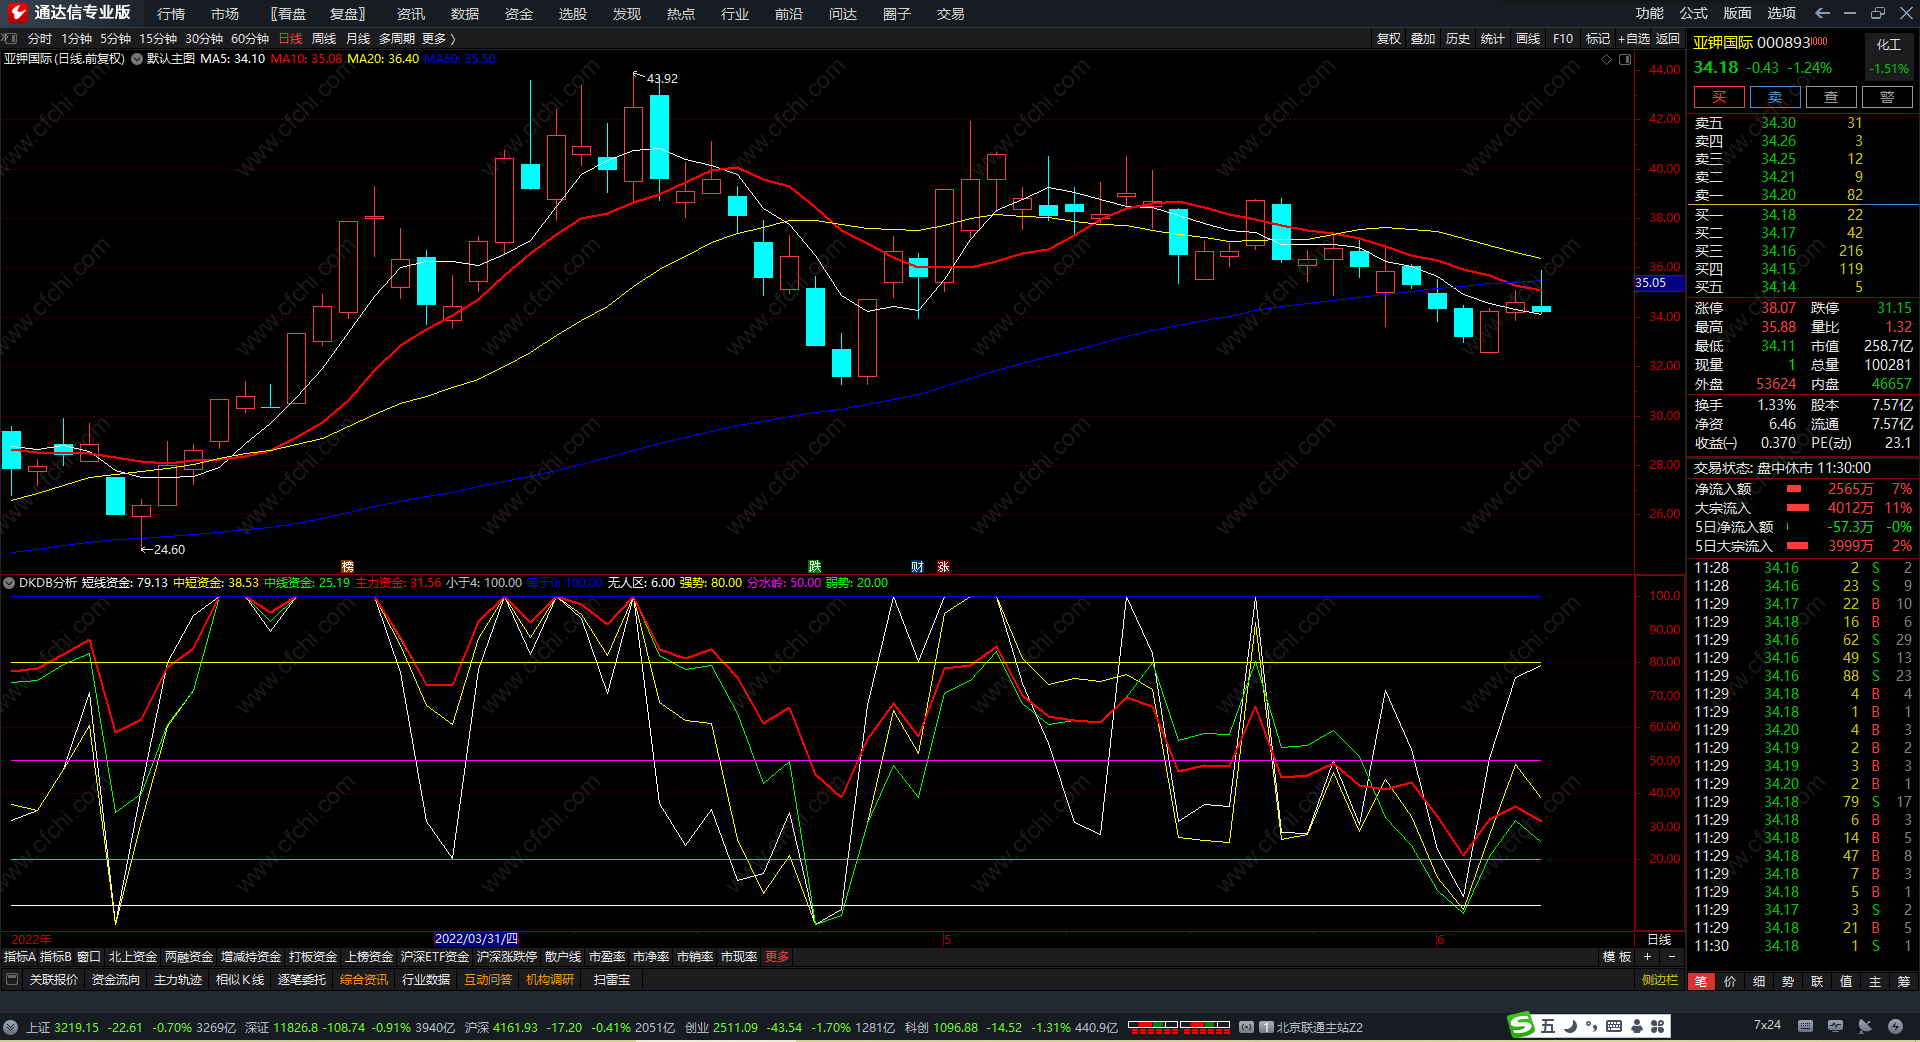Click the minus zoom button beside 模板
Viewport: 1920px width, 1042px height.
(x=1671, y=957)
